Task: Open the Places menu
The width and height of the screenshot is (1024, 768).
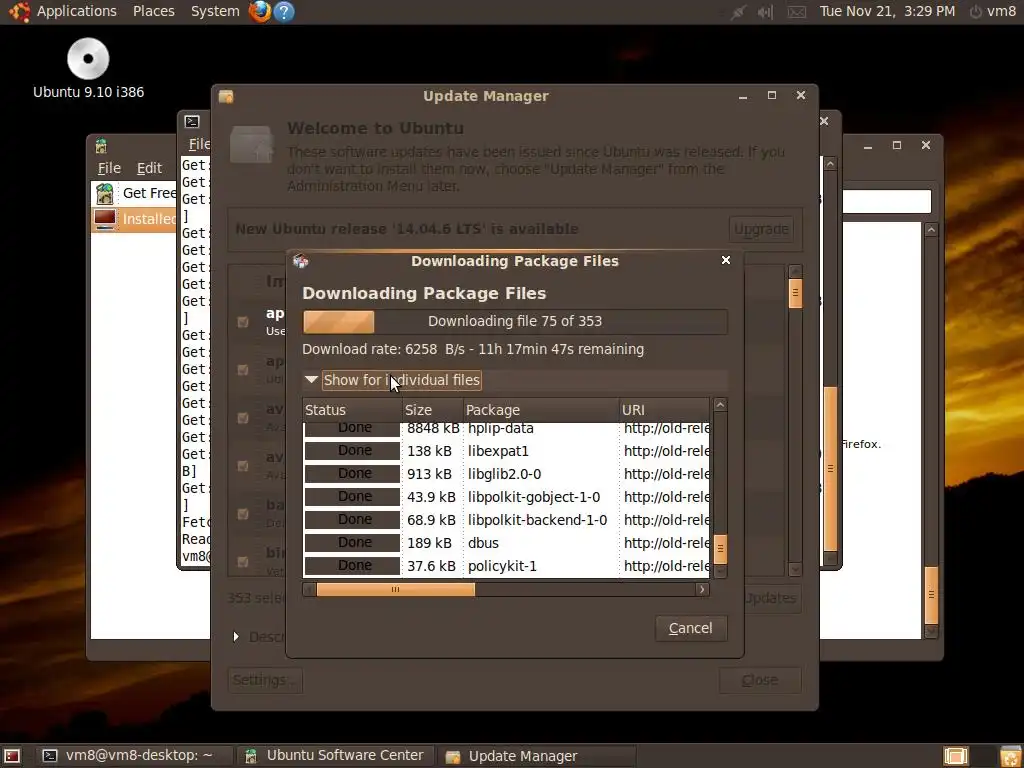Action: pyautogui.click(x=153, y=11)
